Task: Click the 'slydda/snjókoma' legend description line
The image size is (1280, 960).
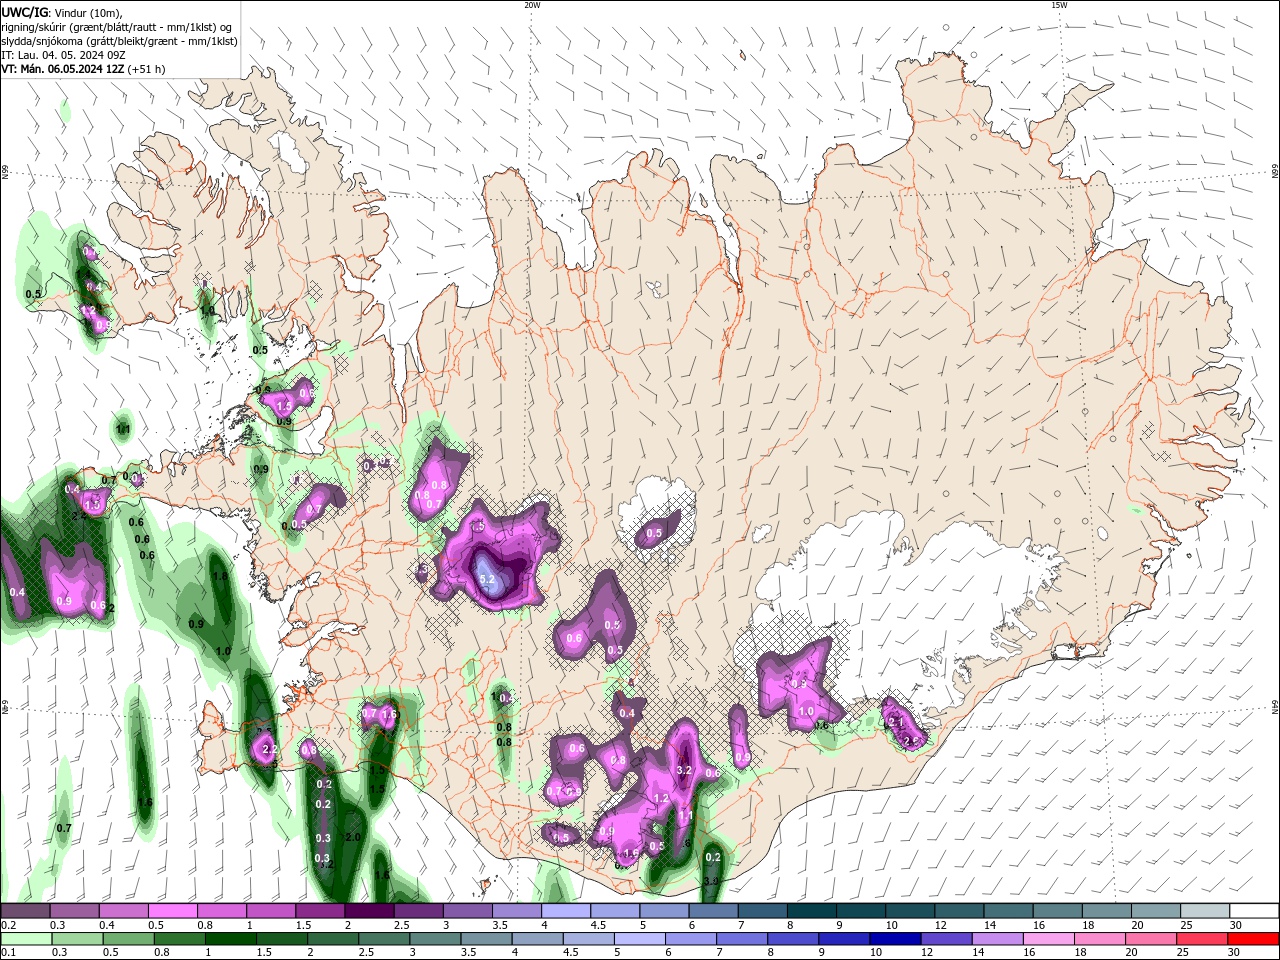Action: (x=120, y=41)
